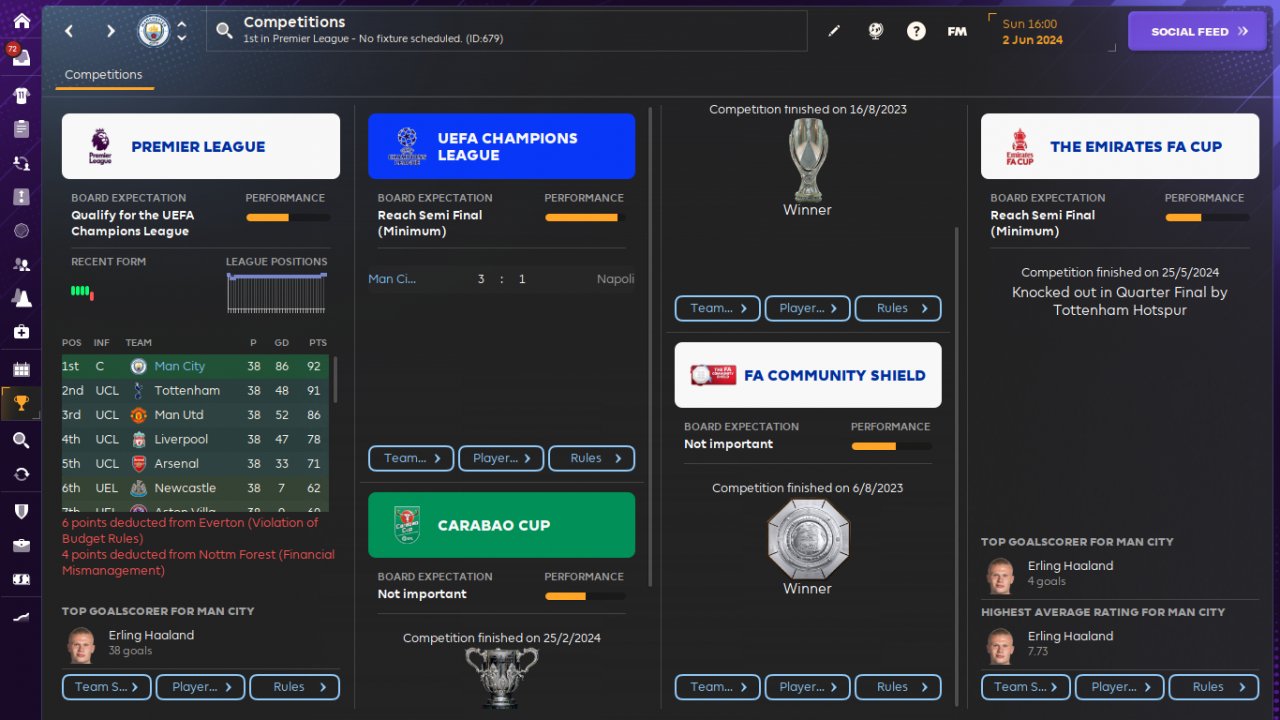This screenshot has height=720, width=1280.
Task: Open the Premier League header panel
Action: pyautogui.click(x=201, y=146)
